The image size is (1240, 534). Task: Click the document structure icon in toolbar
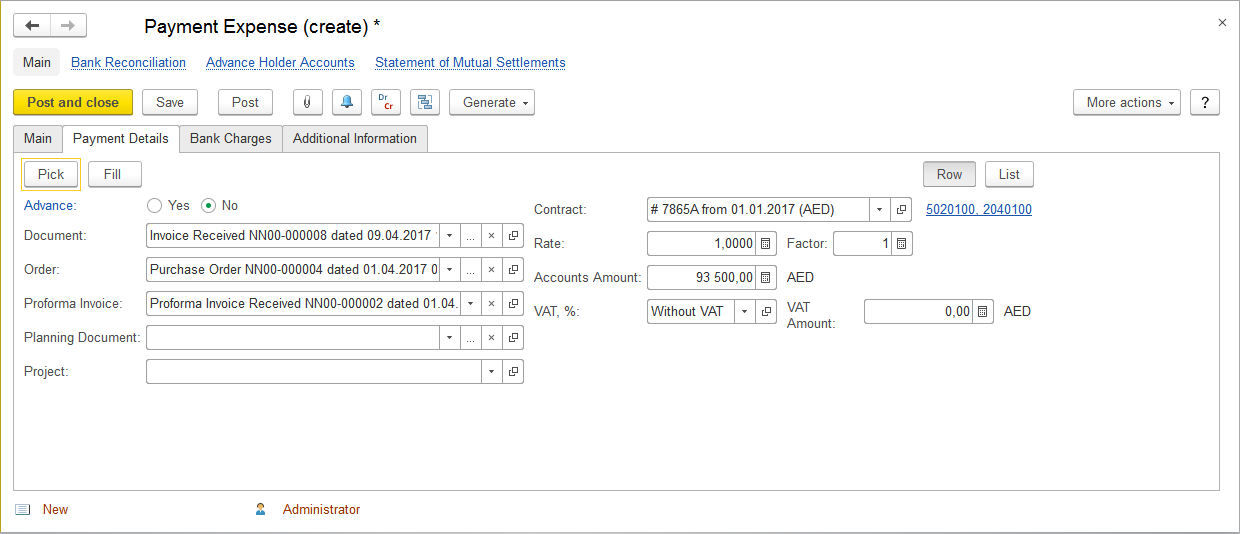(424, 102)
